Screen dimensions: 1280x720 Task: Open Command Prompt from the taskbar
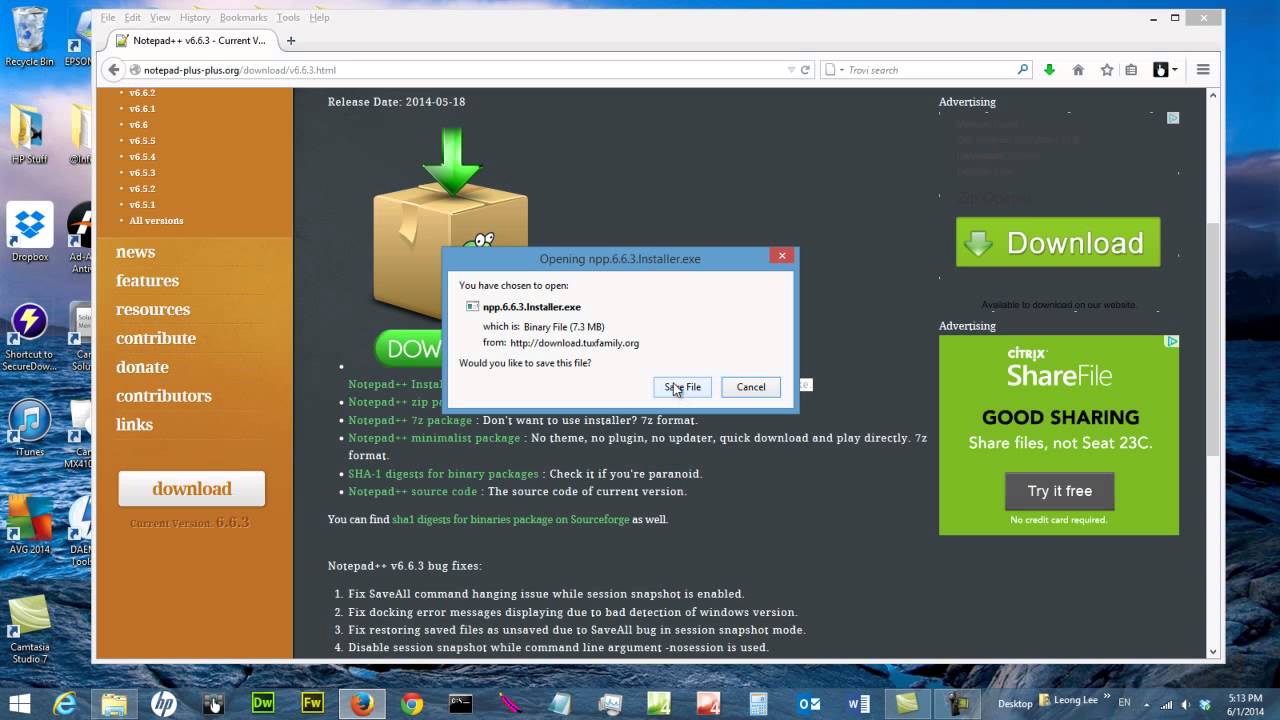point(461,704)
